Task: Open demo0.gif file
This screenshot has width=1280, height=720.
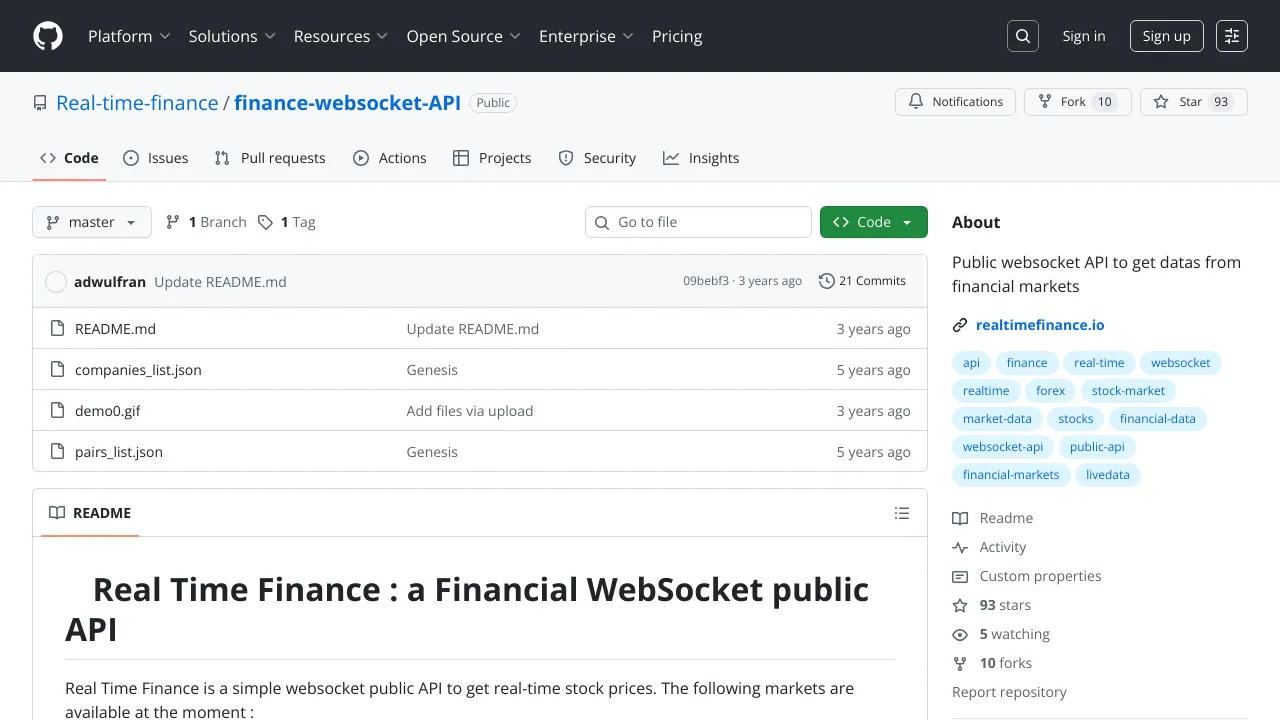Action: pyautogui.click(x=108, y=411)
